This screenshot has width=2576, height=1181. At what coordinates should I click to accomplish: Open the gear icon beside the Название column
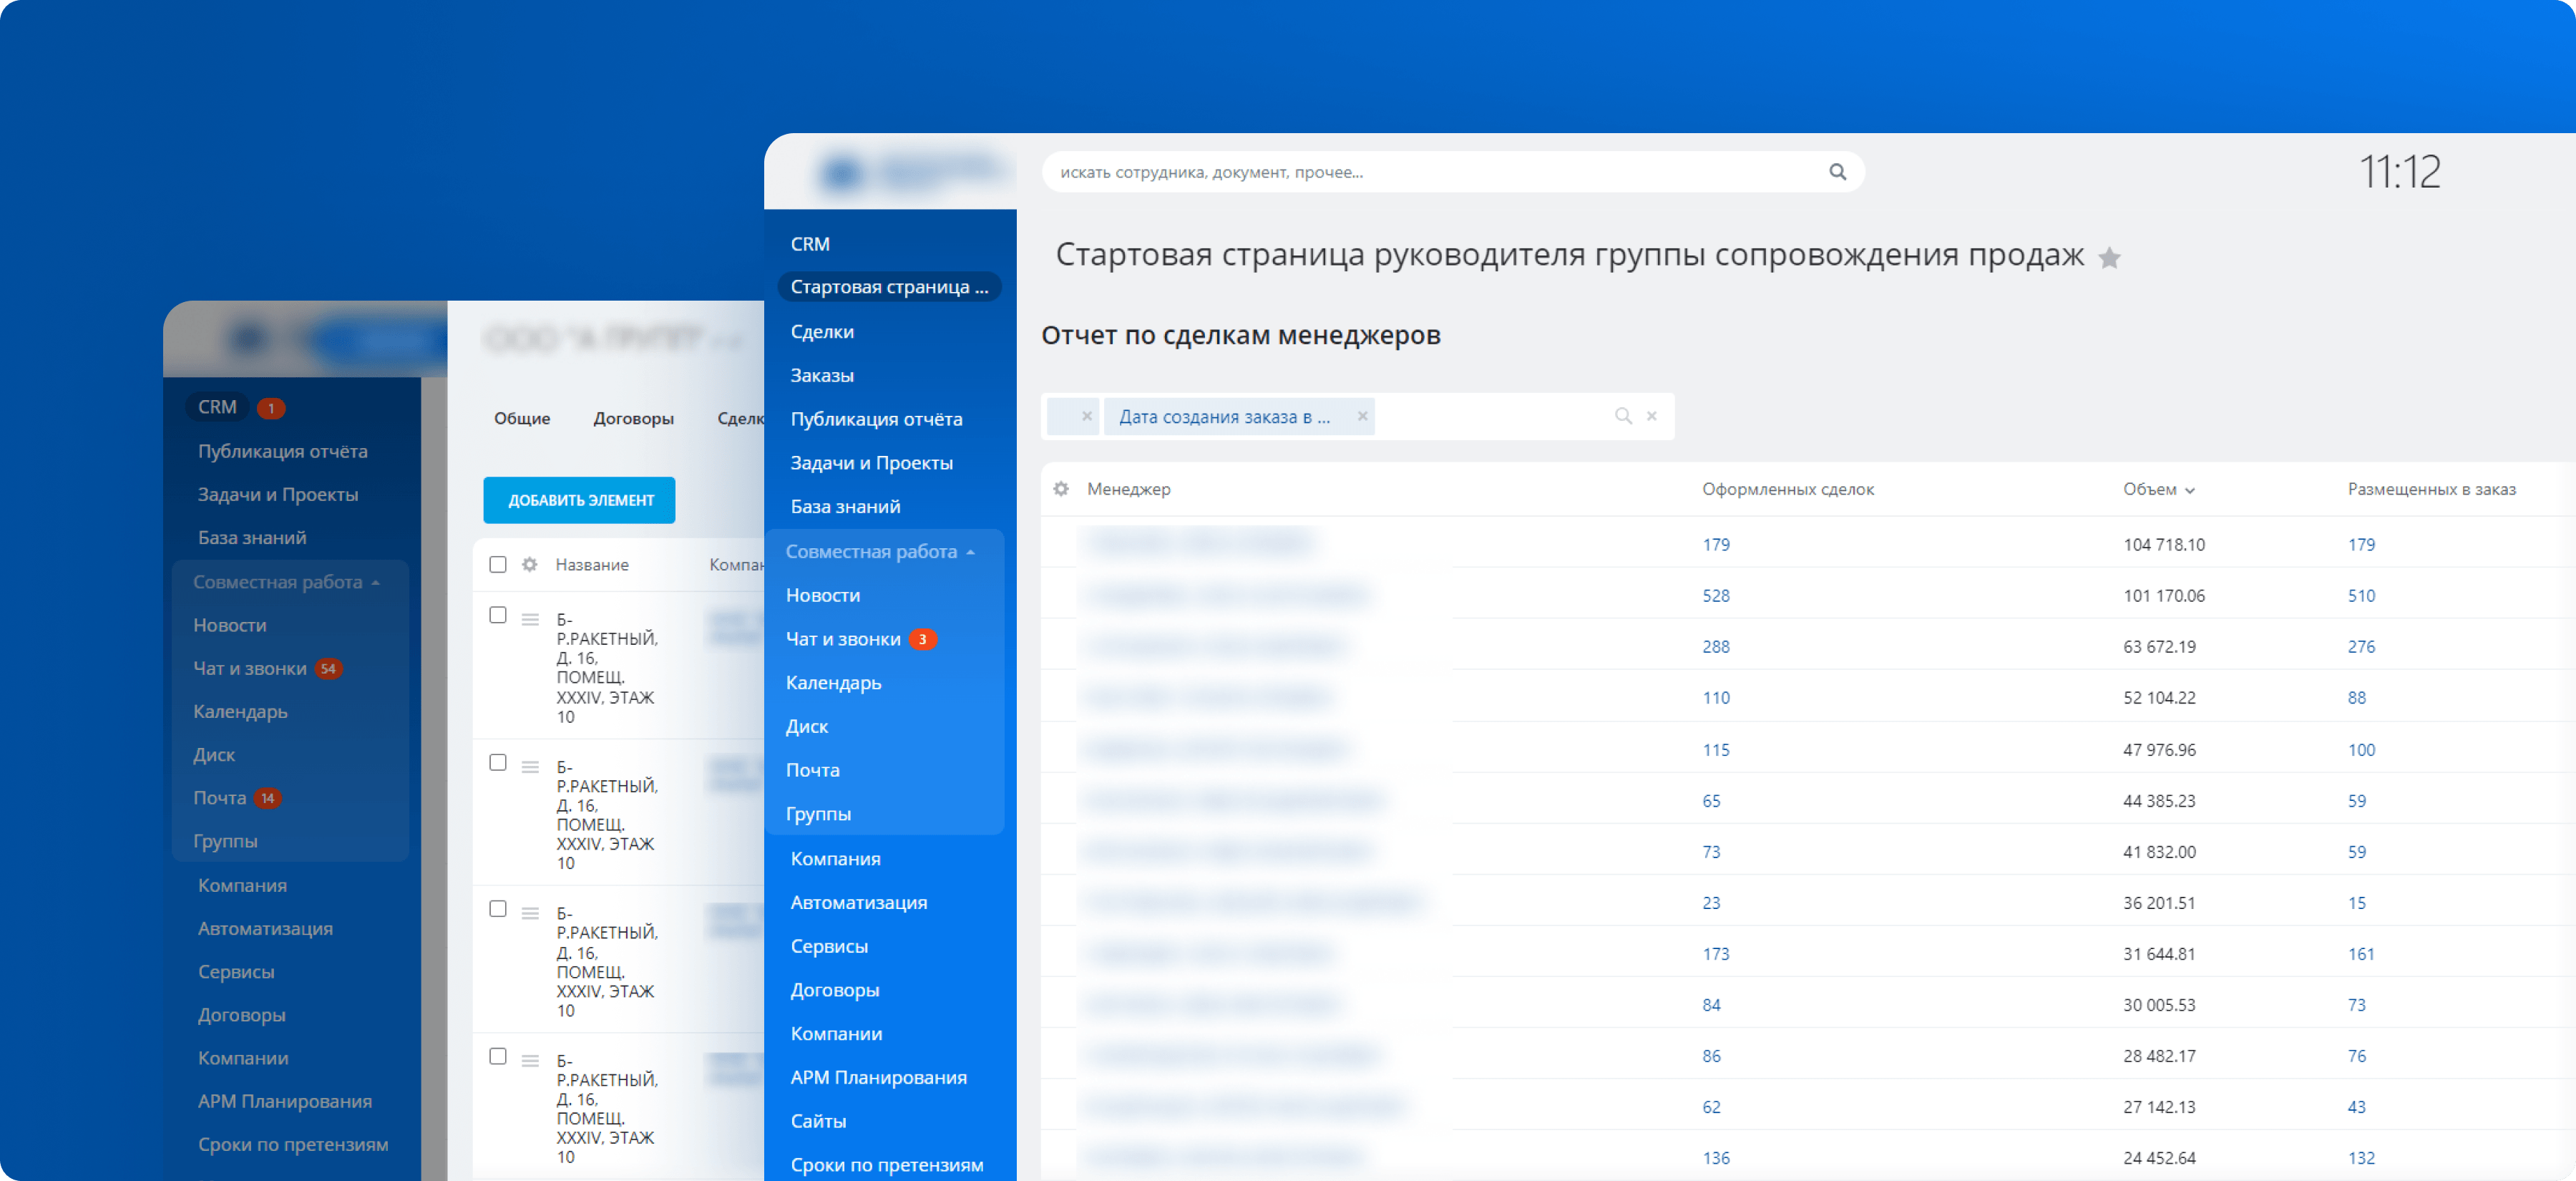coord(530,565)
